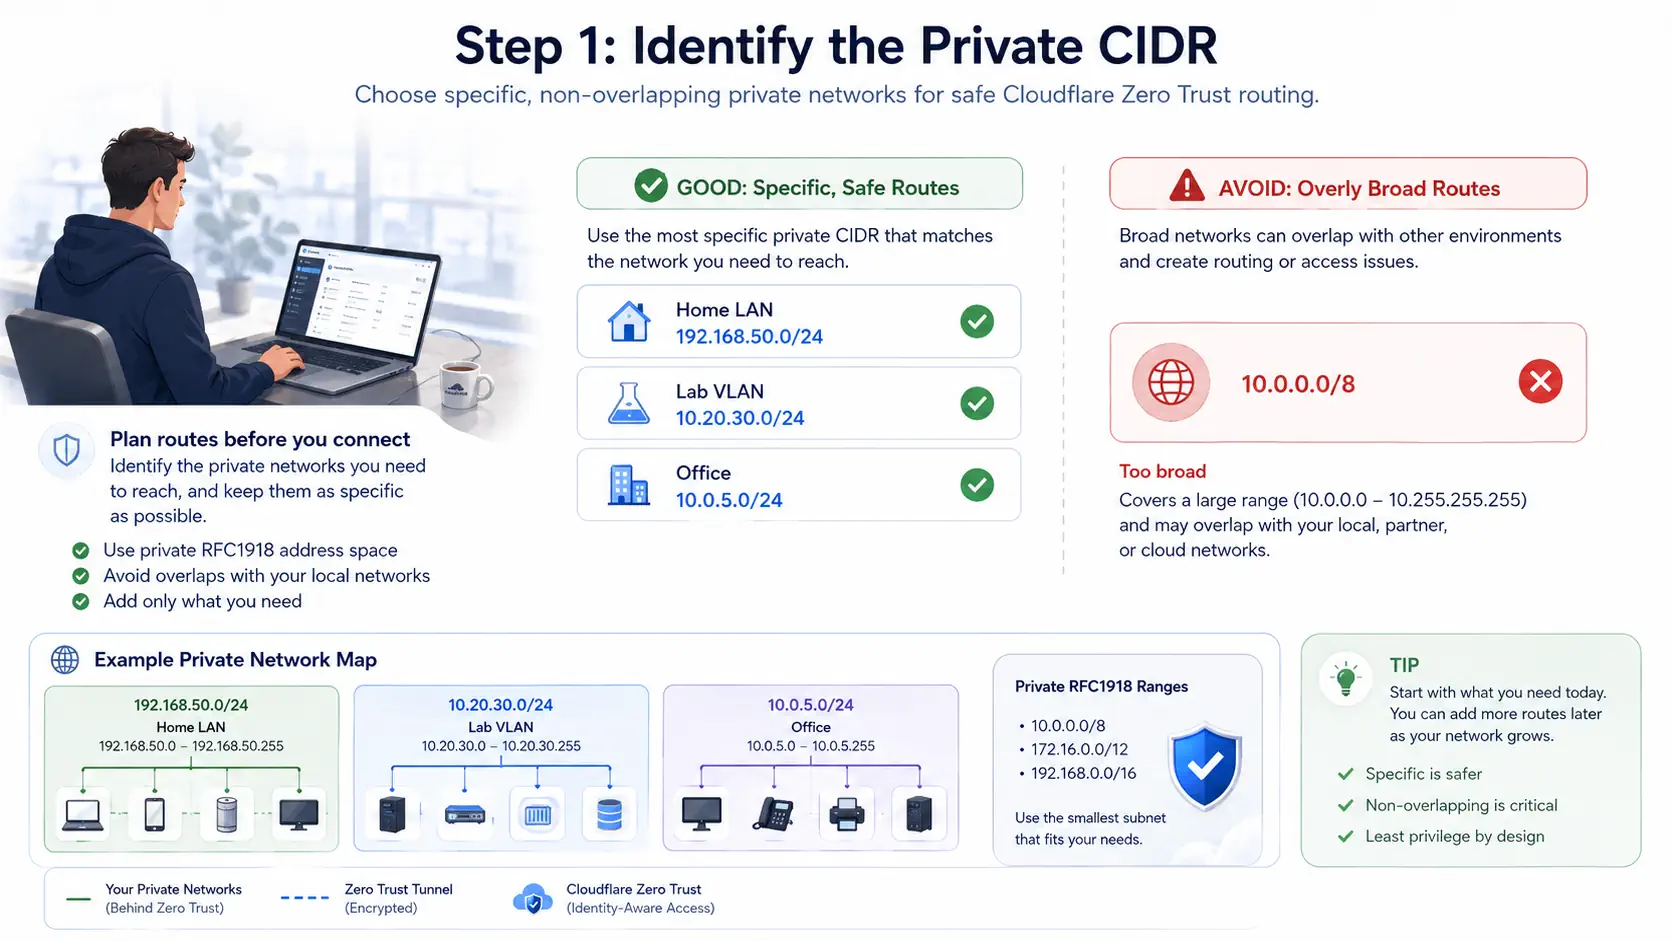Click the checkmark beside Specific is safer
This screenshot has height=941, width=1672.
click(x=1346, y=774)
